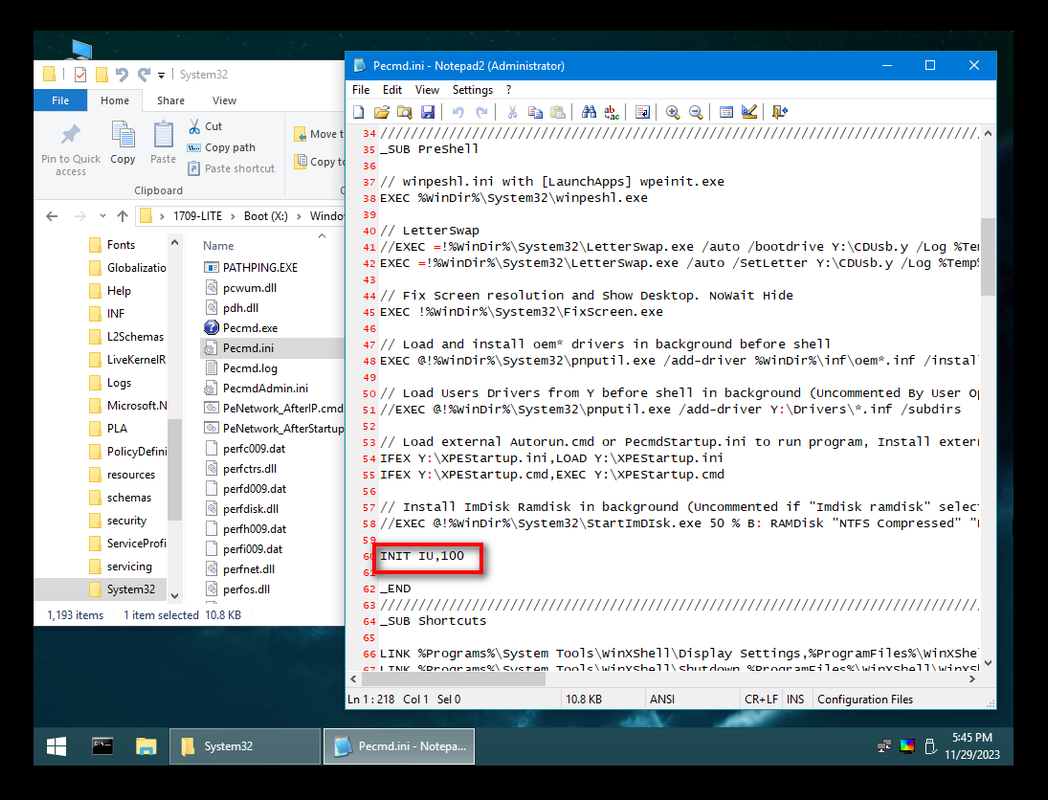Select System32 folder in tree
The width and height of the screenshot is (1048, 800).
(130, 589)
